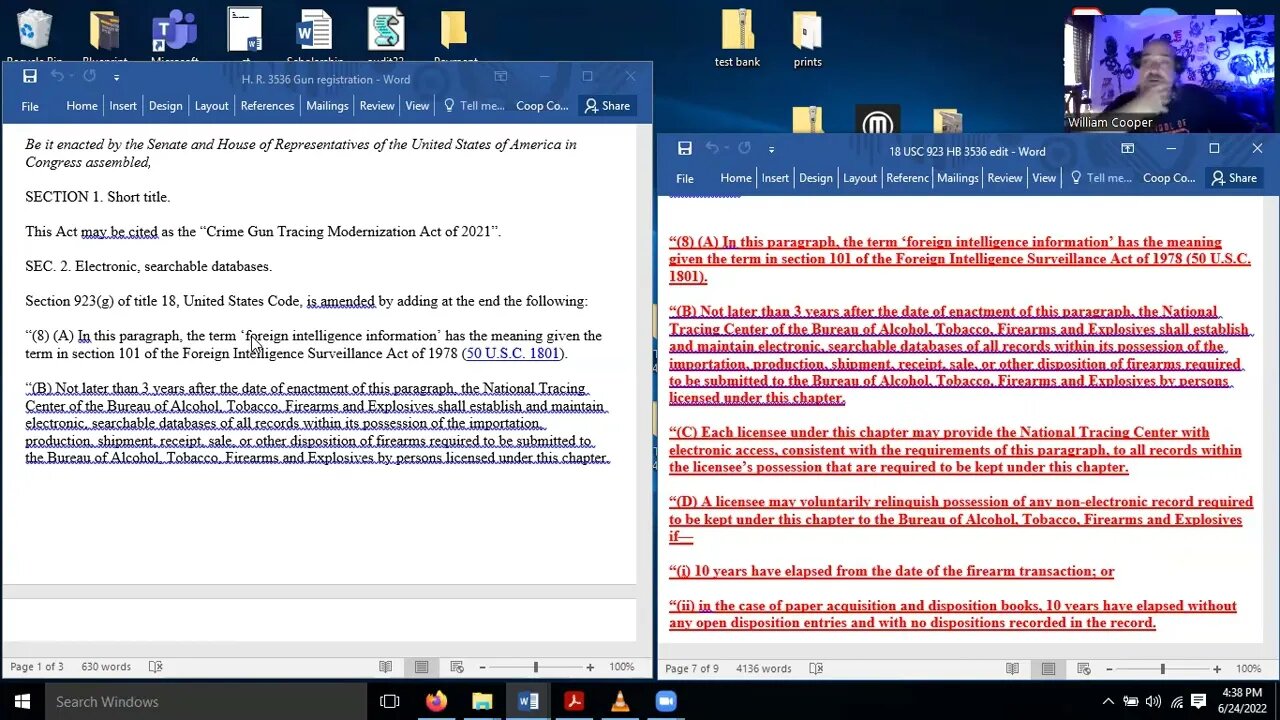
Task: Click Page 1 of 3 status indicator
Action: pyautogui.click(x=36, y=667)
